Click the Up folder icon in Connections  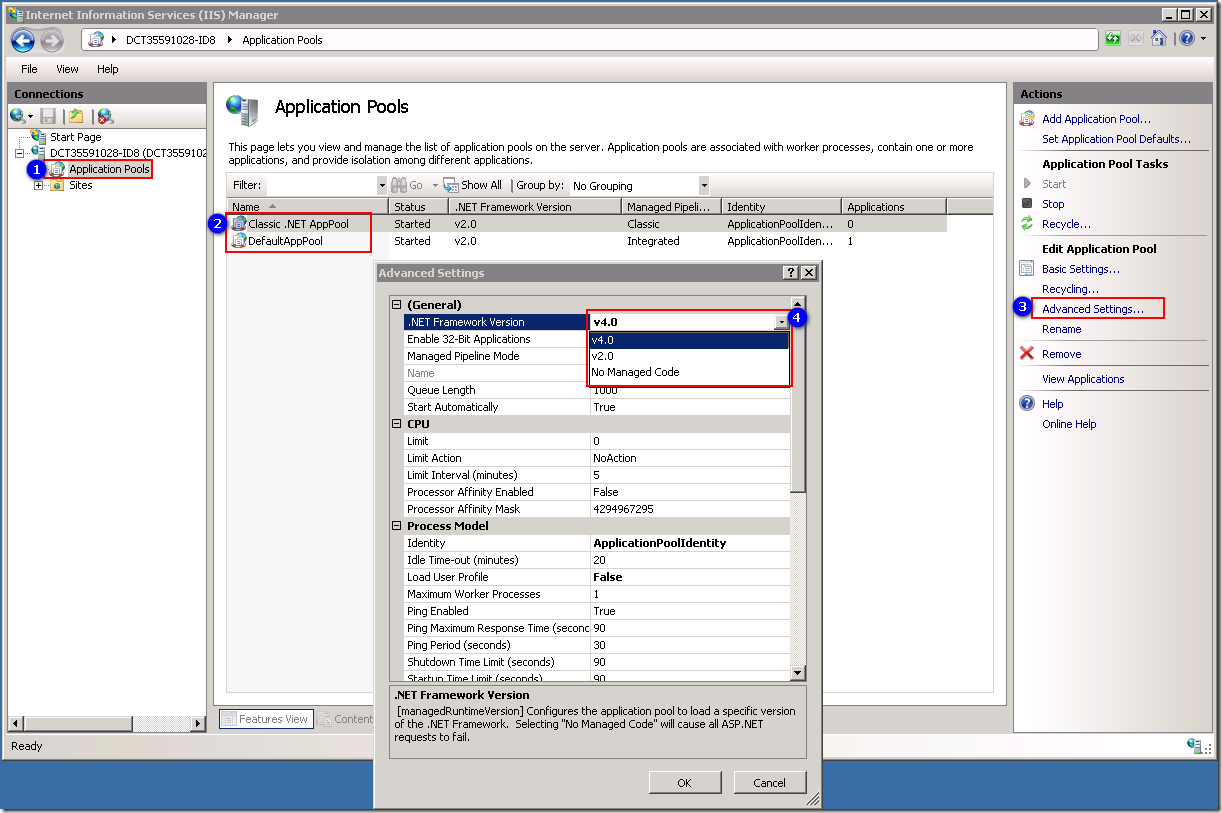pos(76,116)
